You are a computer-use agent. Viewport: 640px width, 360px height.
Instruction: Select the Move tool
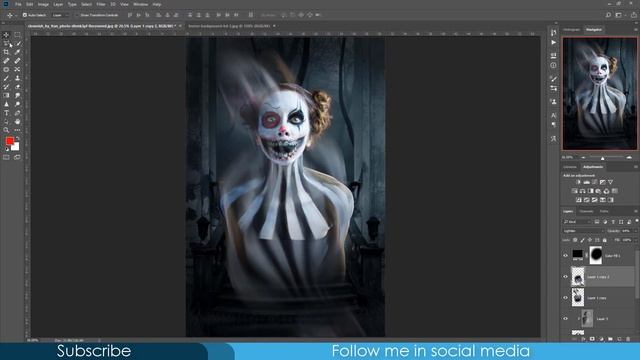point(6,35)
